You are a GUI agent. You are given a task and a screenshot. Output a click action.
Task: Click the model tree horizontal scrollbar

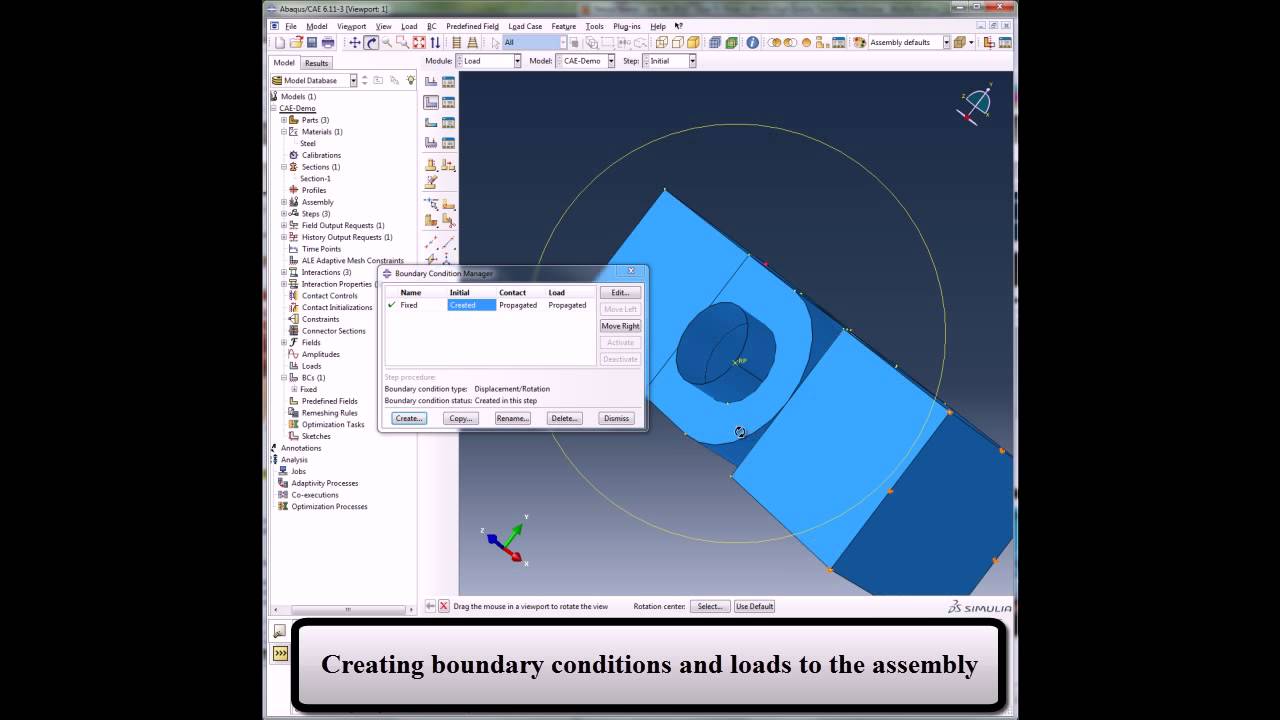coord(346,609)
